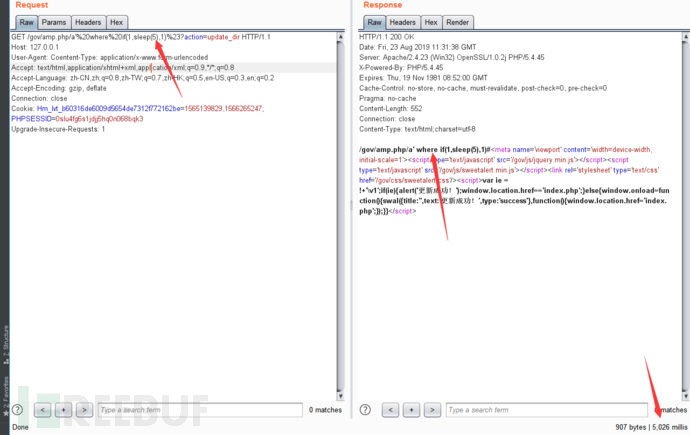Click the 'HTTP/1.1 200 OK' status line

point(386,37)
